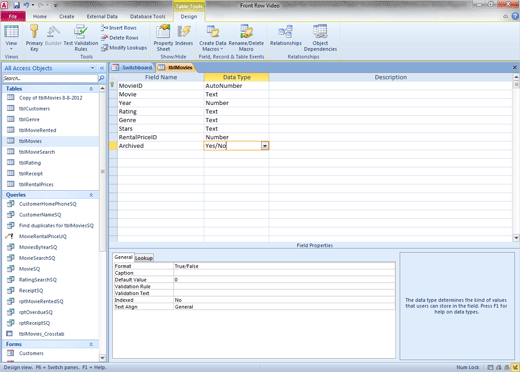520x372 pixels.
Task: Collapse the Queries group
Action: click(x=91, y=195)
